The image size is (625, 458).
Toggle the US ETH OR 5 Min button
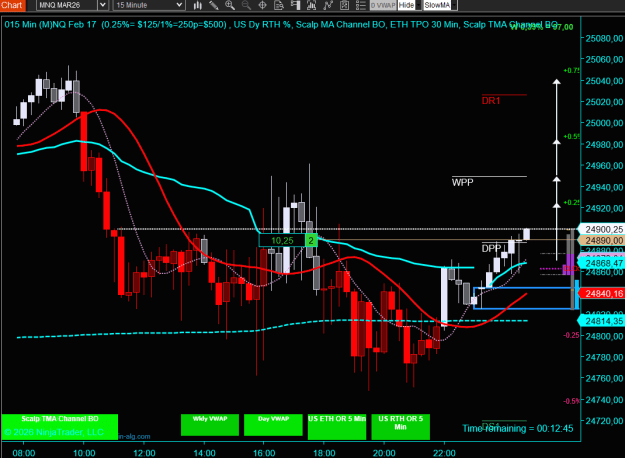point(337,427)
